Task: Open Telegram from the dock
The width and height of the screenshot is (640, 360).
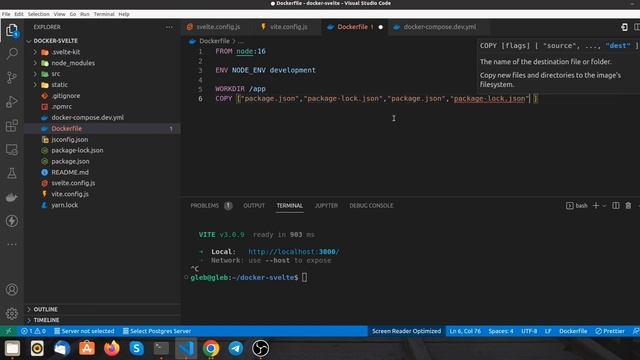Action: click(236, 348)
